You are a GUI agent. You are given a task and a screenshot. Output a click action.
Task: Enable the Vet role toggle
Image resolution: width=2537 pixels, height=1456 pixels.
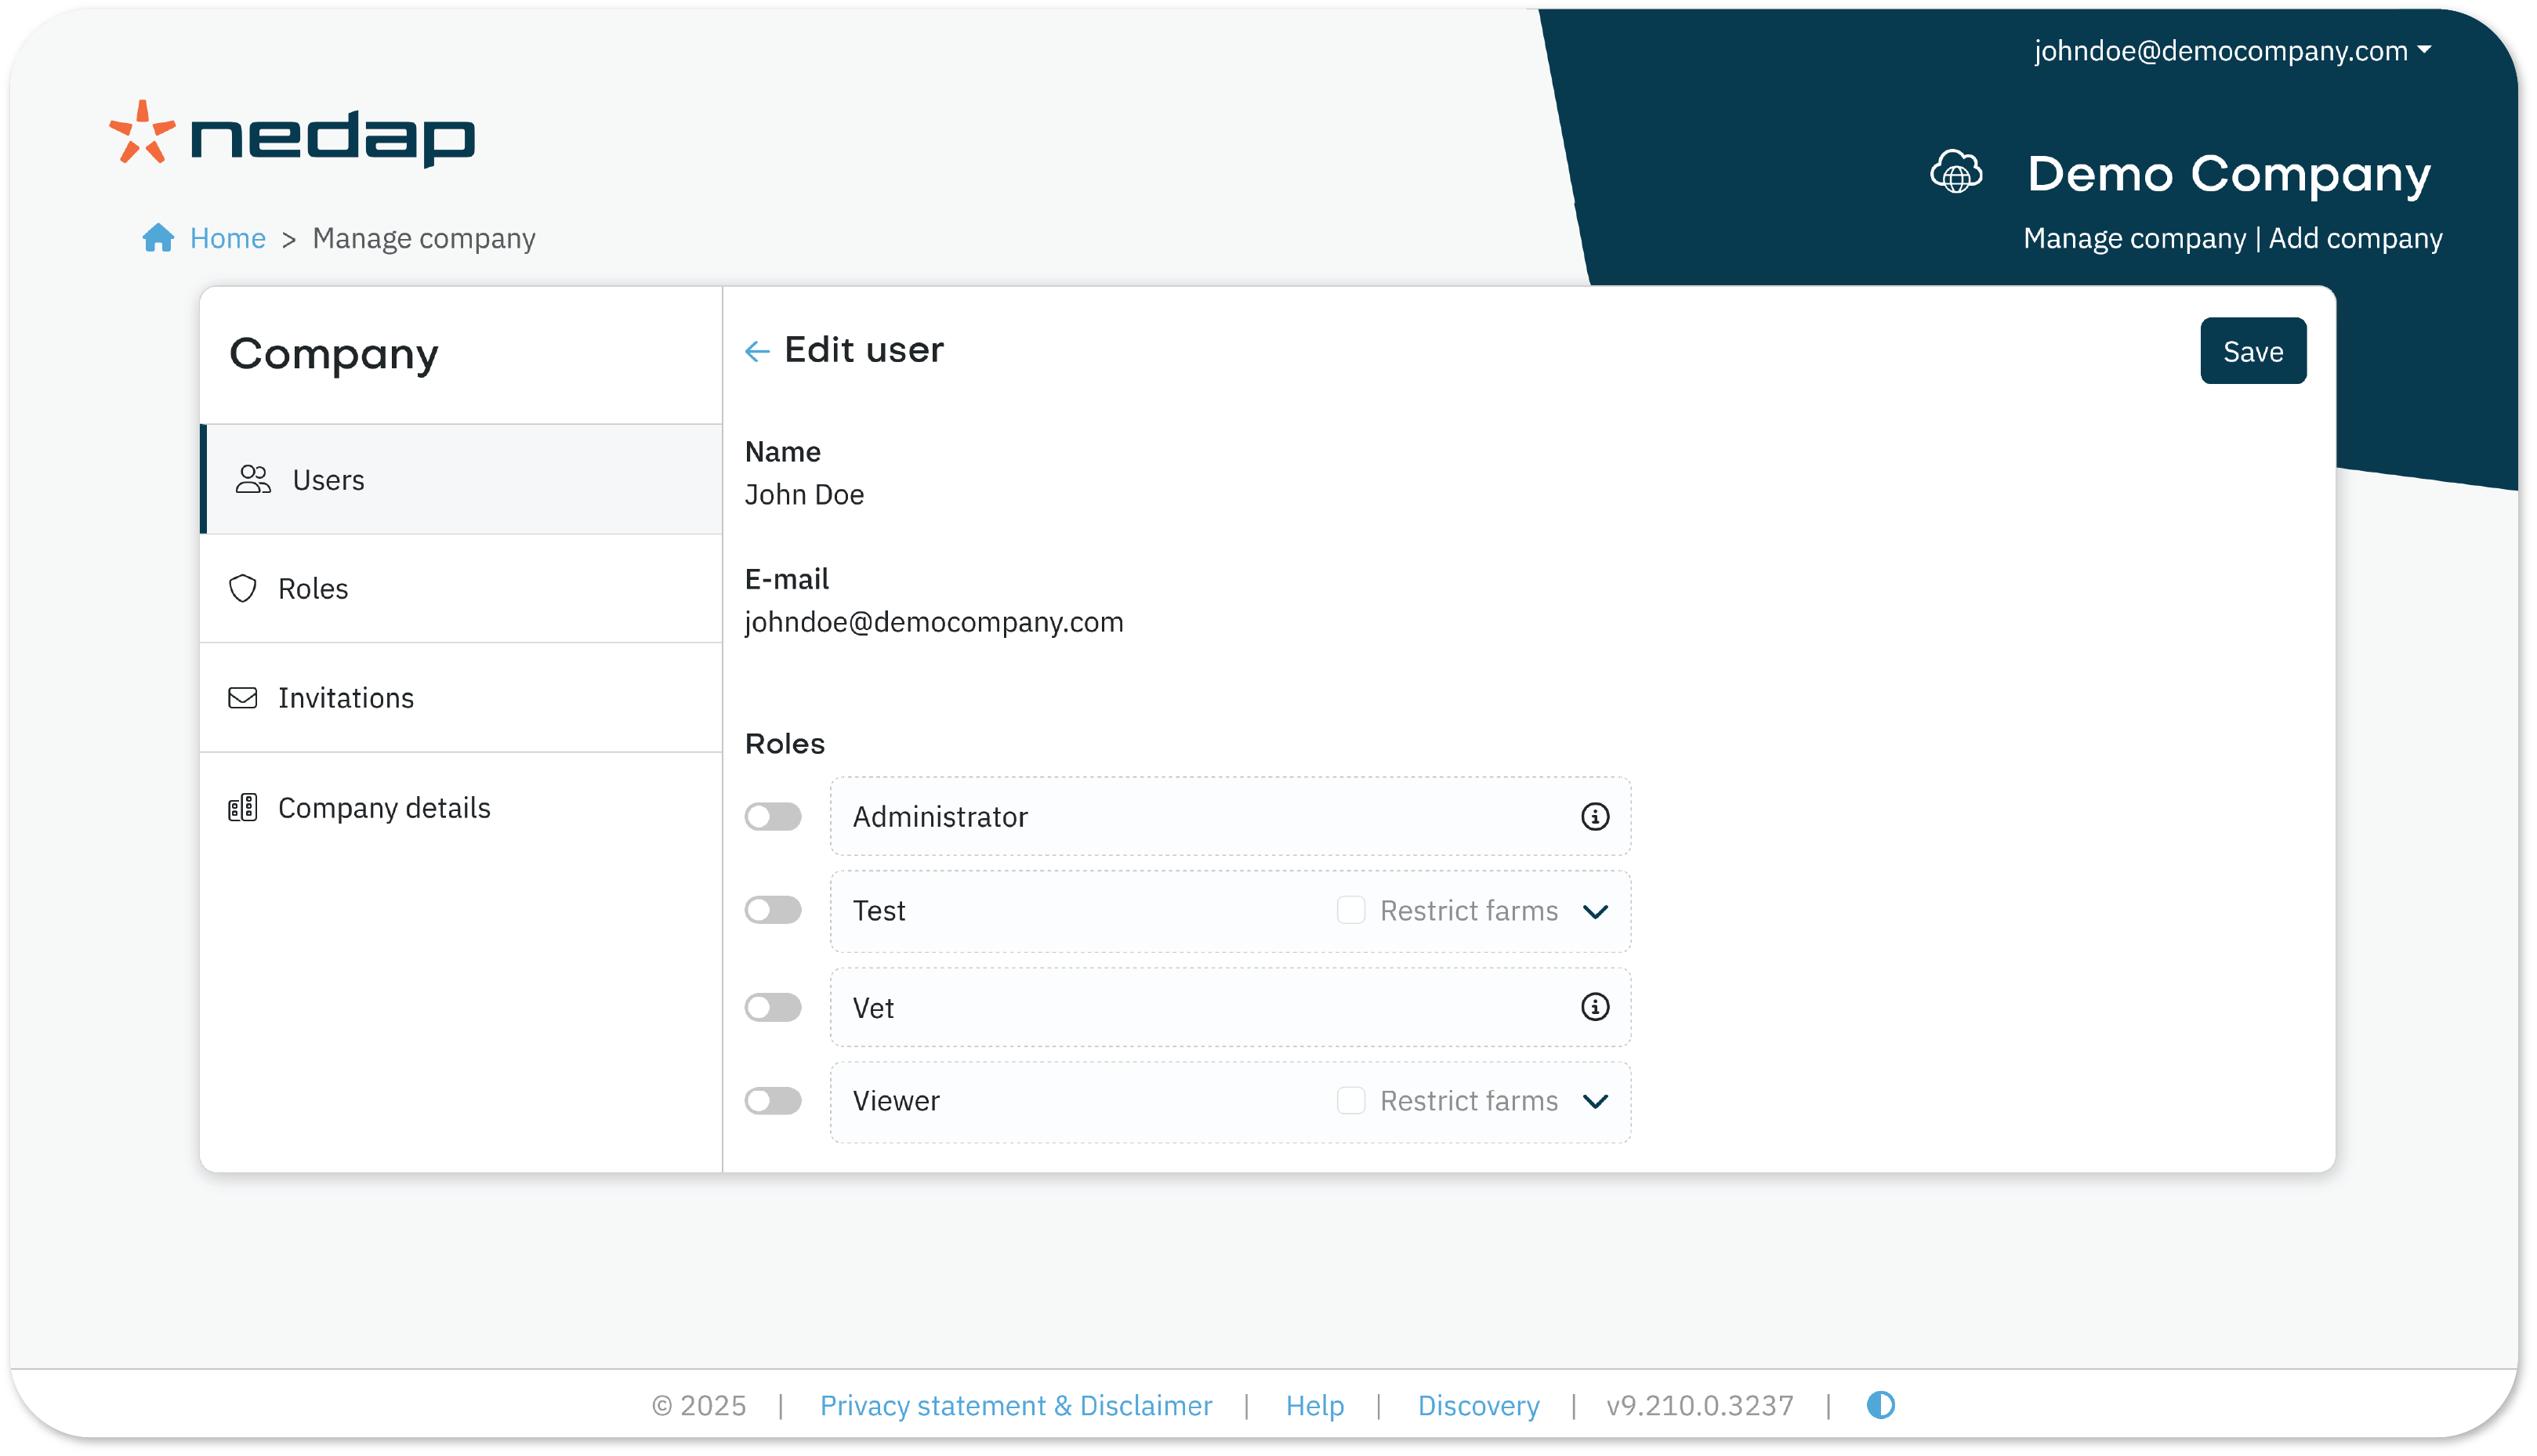click(x=773, y=1007)
